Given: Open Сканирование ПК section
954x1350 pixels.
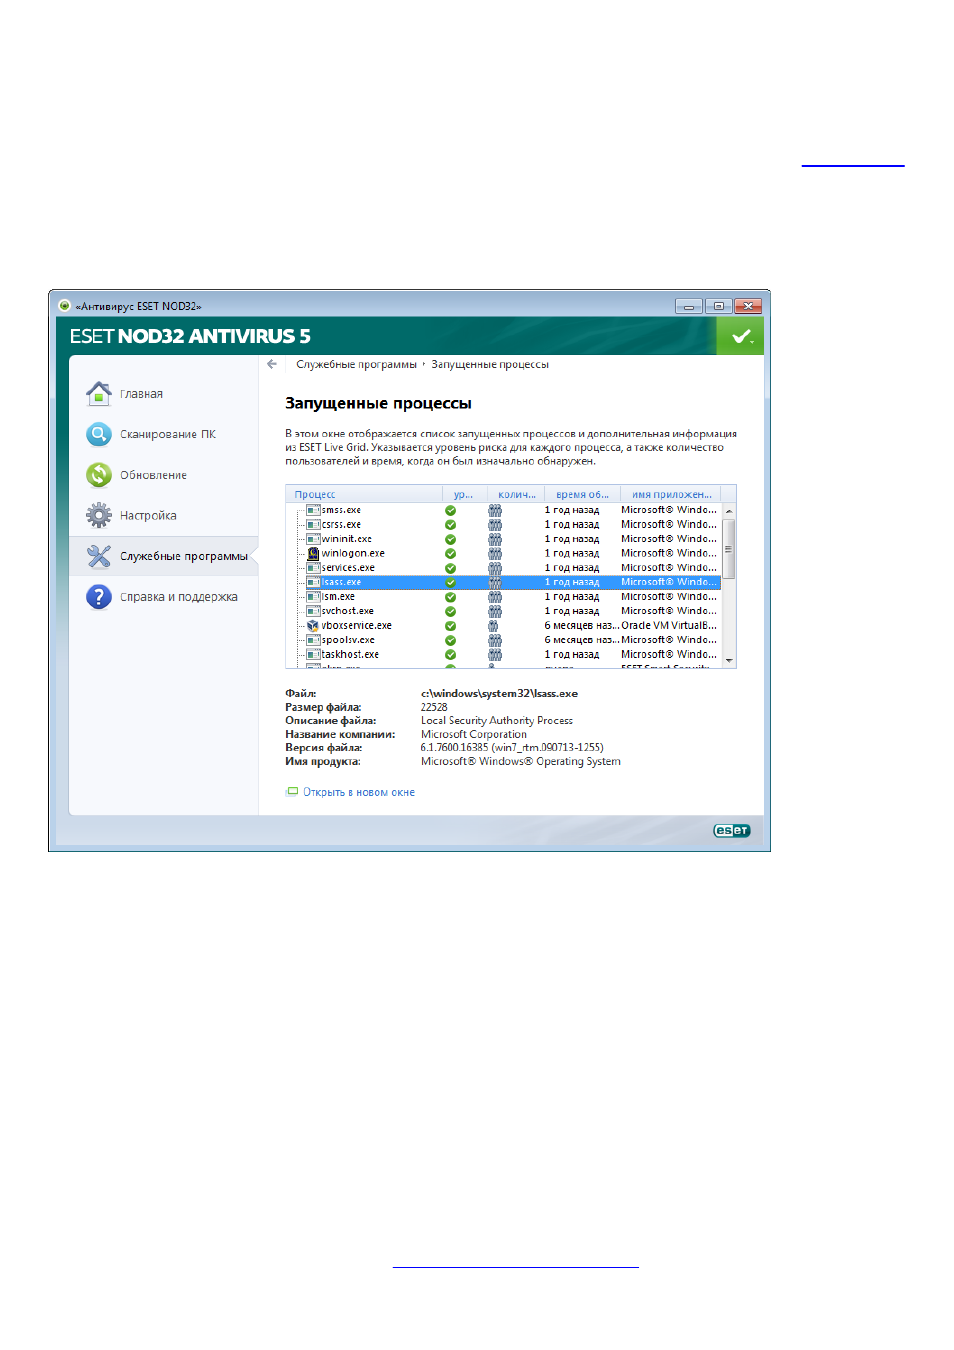Looking at the screenshot, I should point(168,434).
